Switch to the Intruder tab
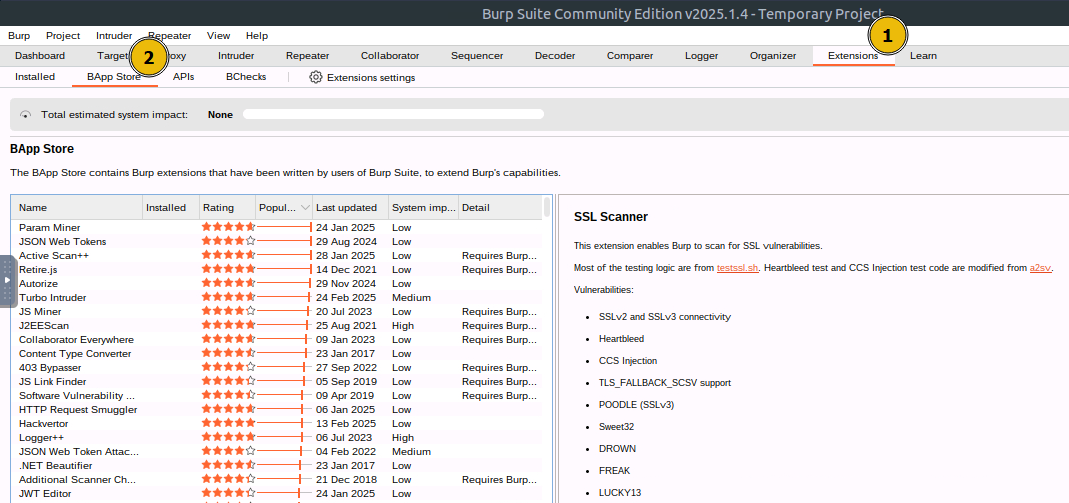This screenshot has width=1069, height=503. 236,56
